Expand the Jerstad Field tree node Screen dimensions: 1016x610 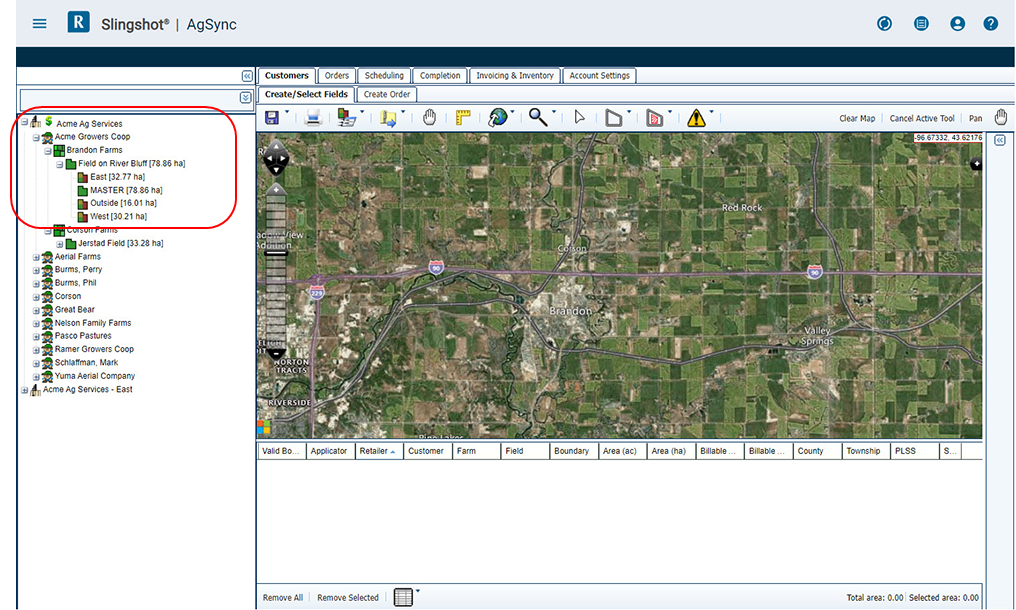click(60, 244)
